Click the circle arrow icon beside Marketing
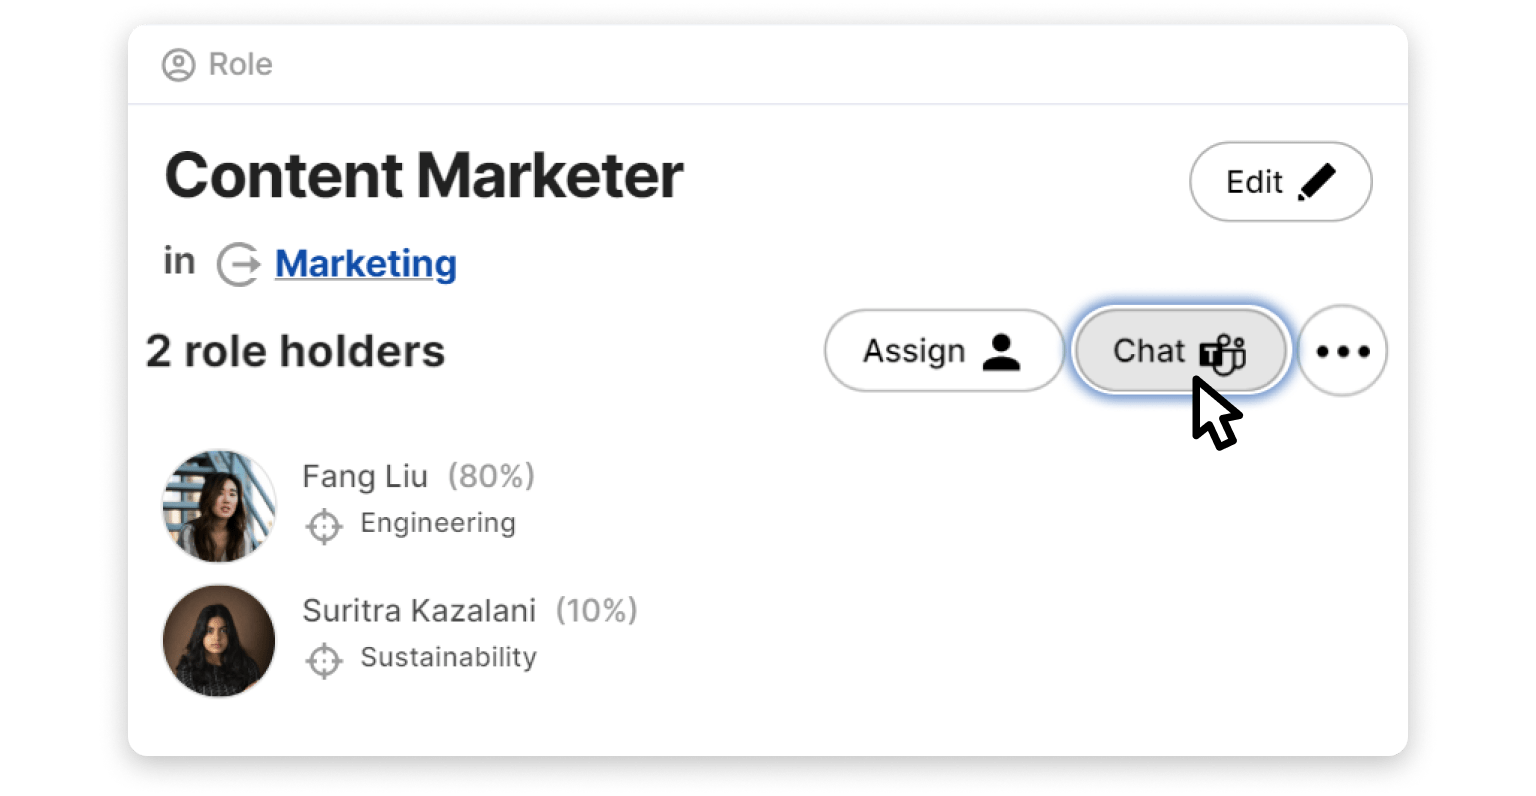Viewport: 1536px width, 796px height. (239, 264)
